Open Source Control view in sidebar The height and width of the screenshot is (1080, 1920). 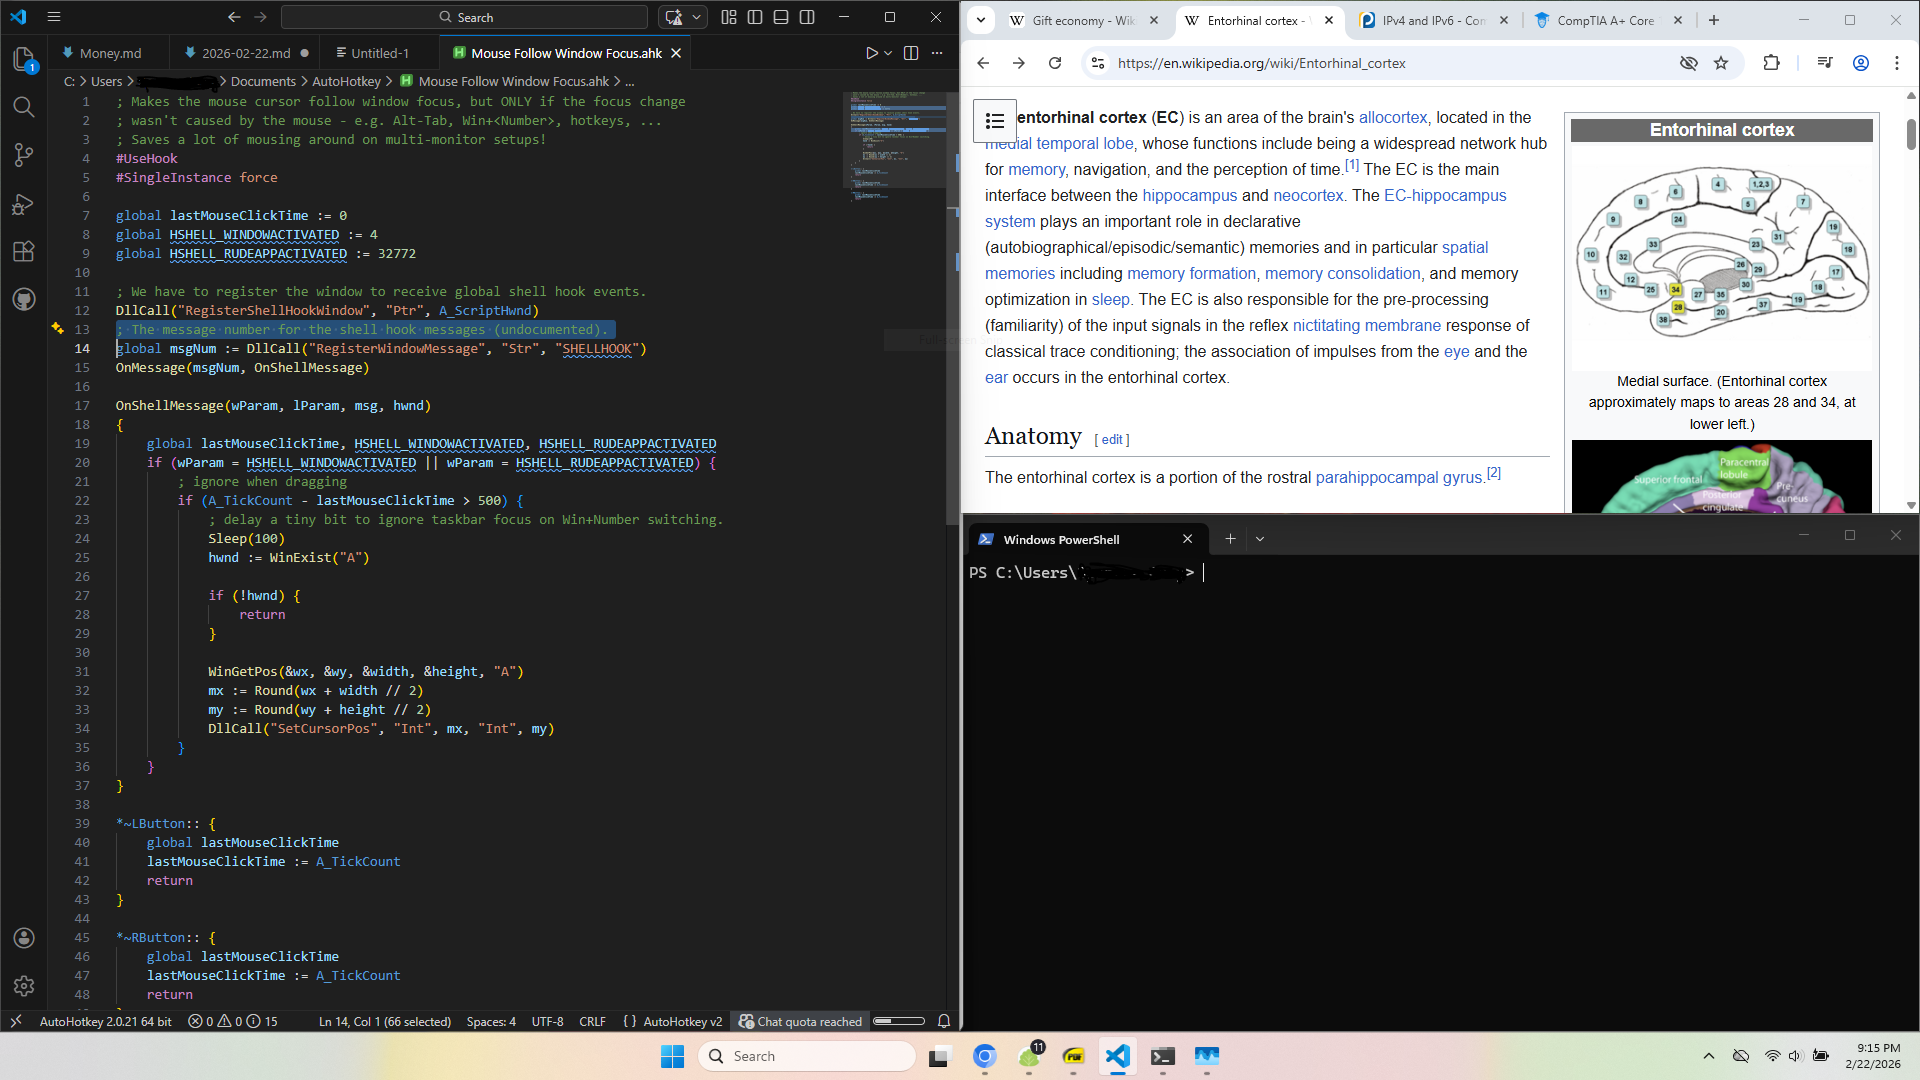coord(24,155)
